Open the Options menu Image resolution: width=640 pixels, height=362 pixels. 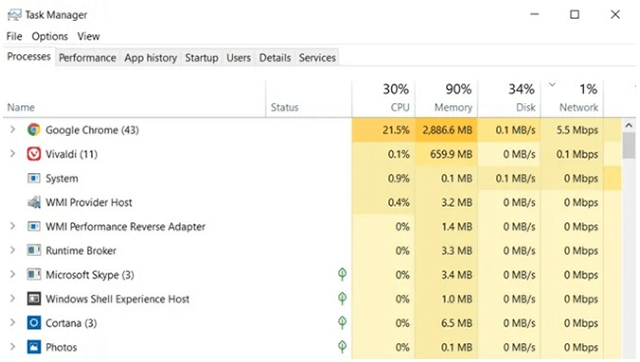50,36
